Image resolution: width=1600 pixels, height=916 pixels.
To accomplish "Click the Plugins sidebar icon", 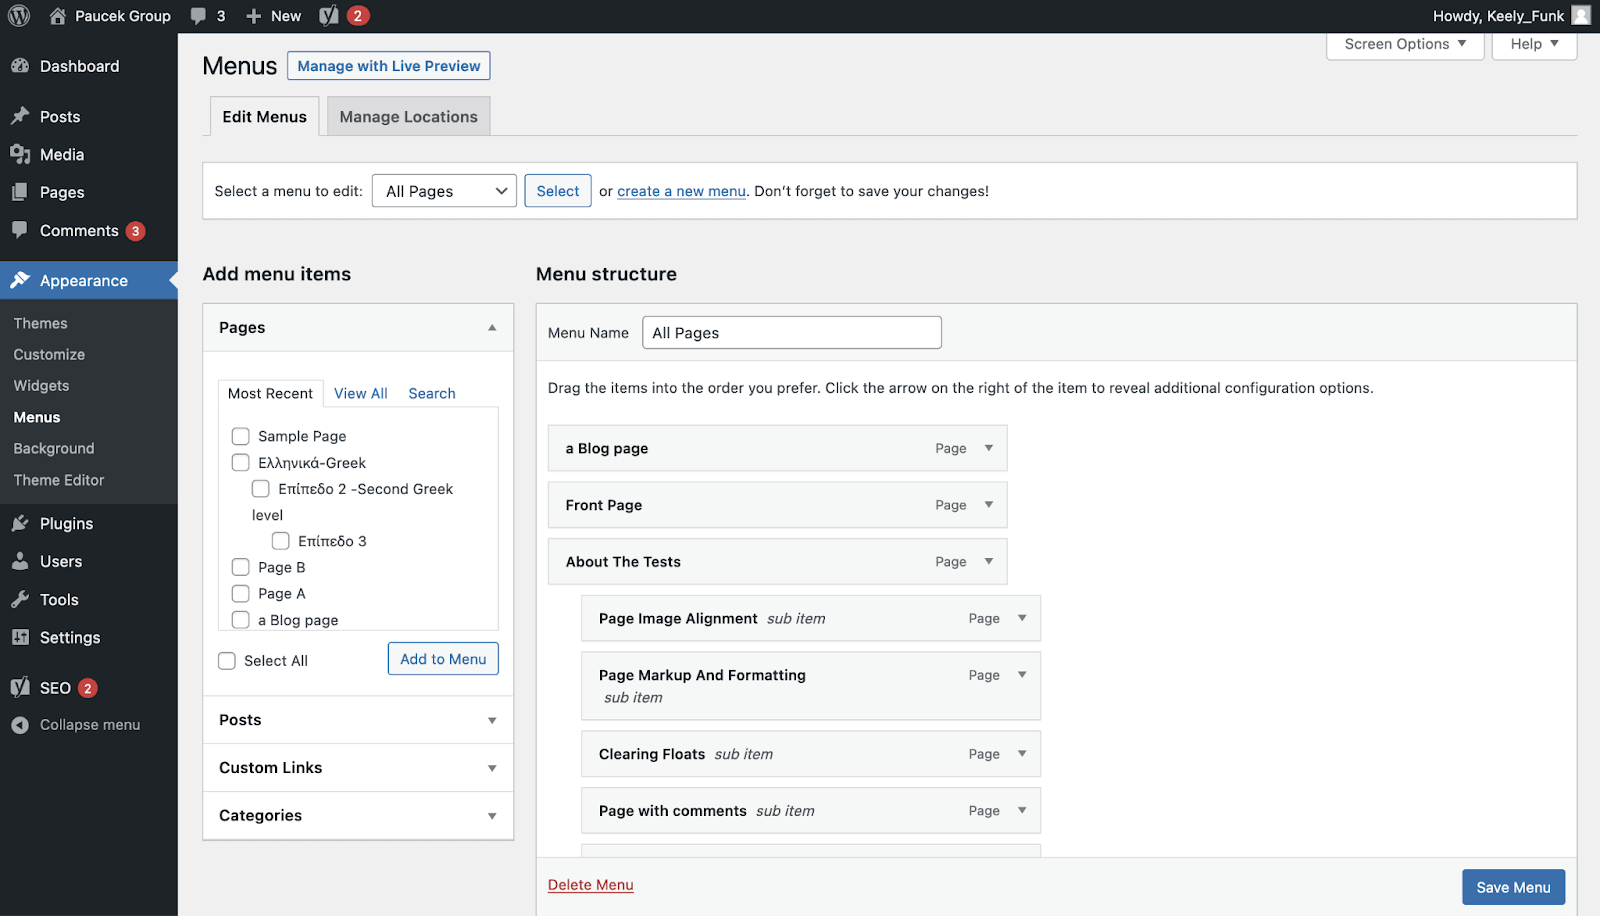I will 21,523.
